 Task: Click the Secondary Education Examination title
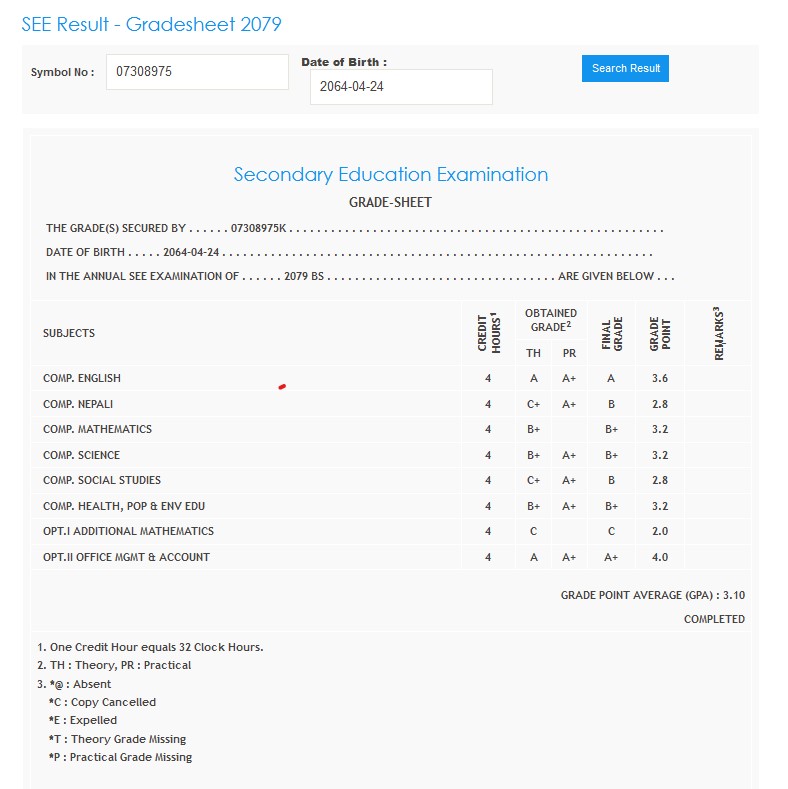pos(390,174)
